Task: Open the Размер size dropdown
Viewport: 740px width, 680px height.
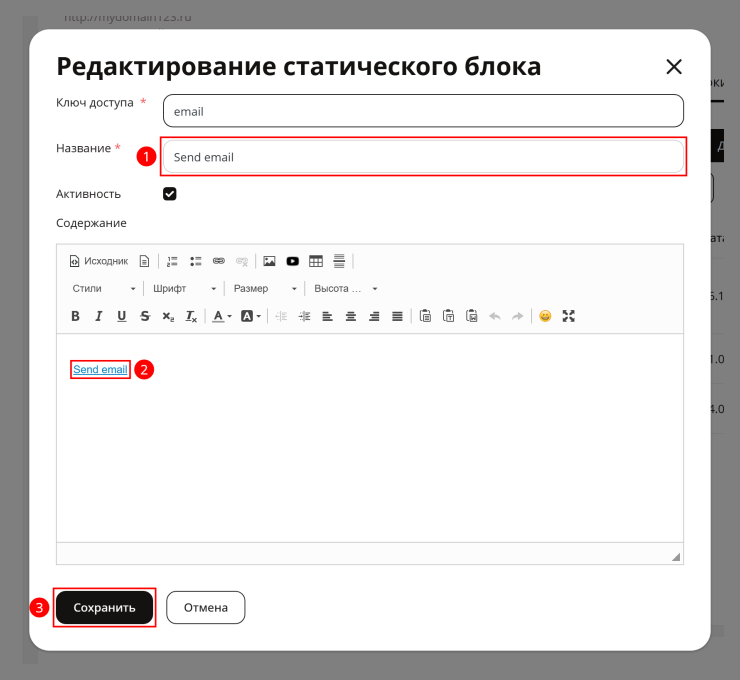Action: coord(265,288)
